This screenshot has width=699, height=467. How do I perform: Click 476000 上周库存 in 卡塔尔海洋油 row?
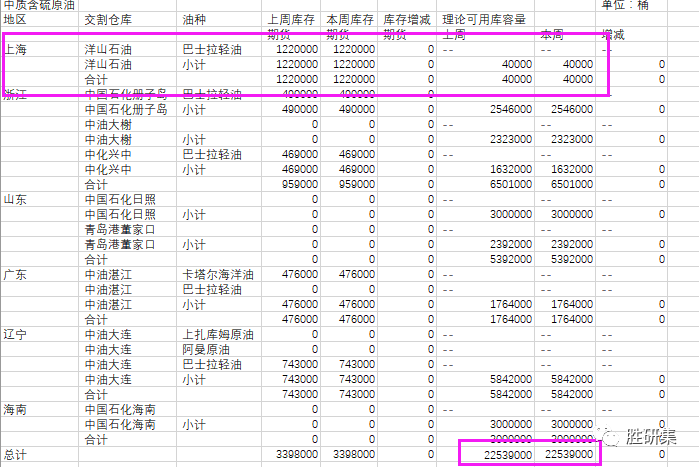click(x=300, y=274)
